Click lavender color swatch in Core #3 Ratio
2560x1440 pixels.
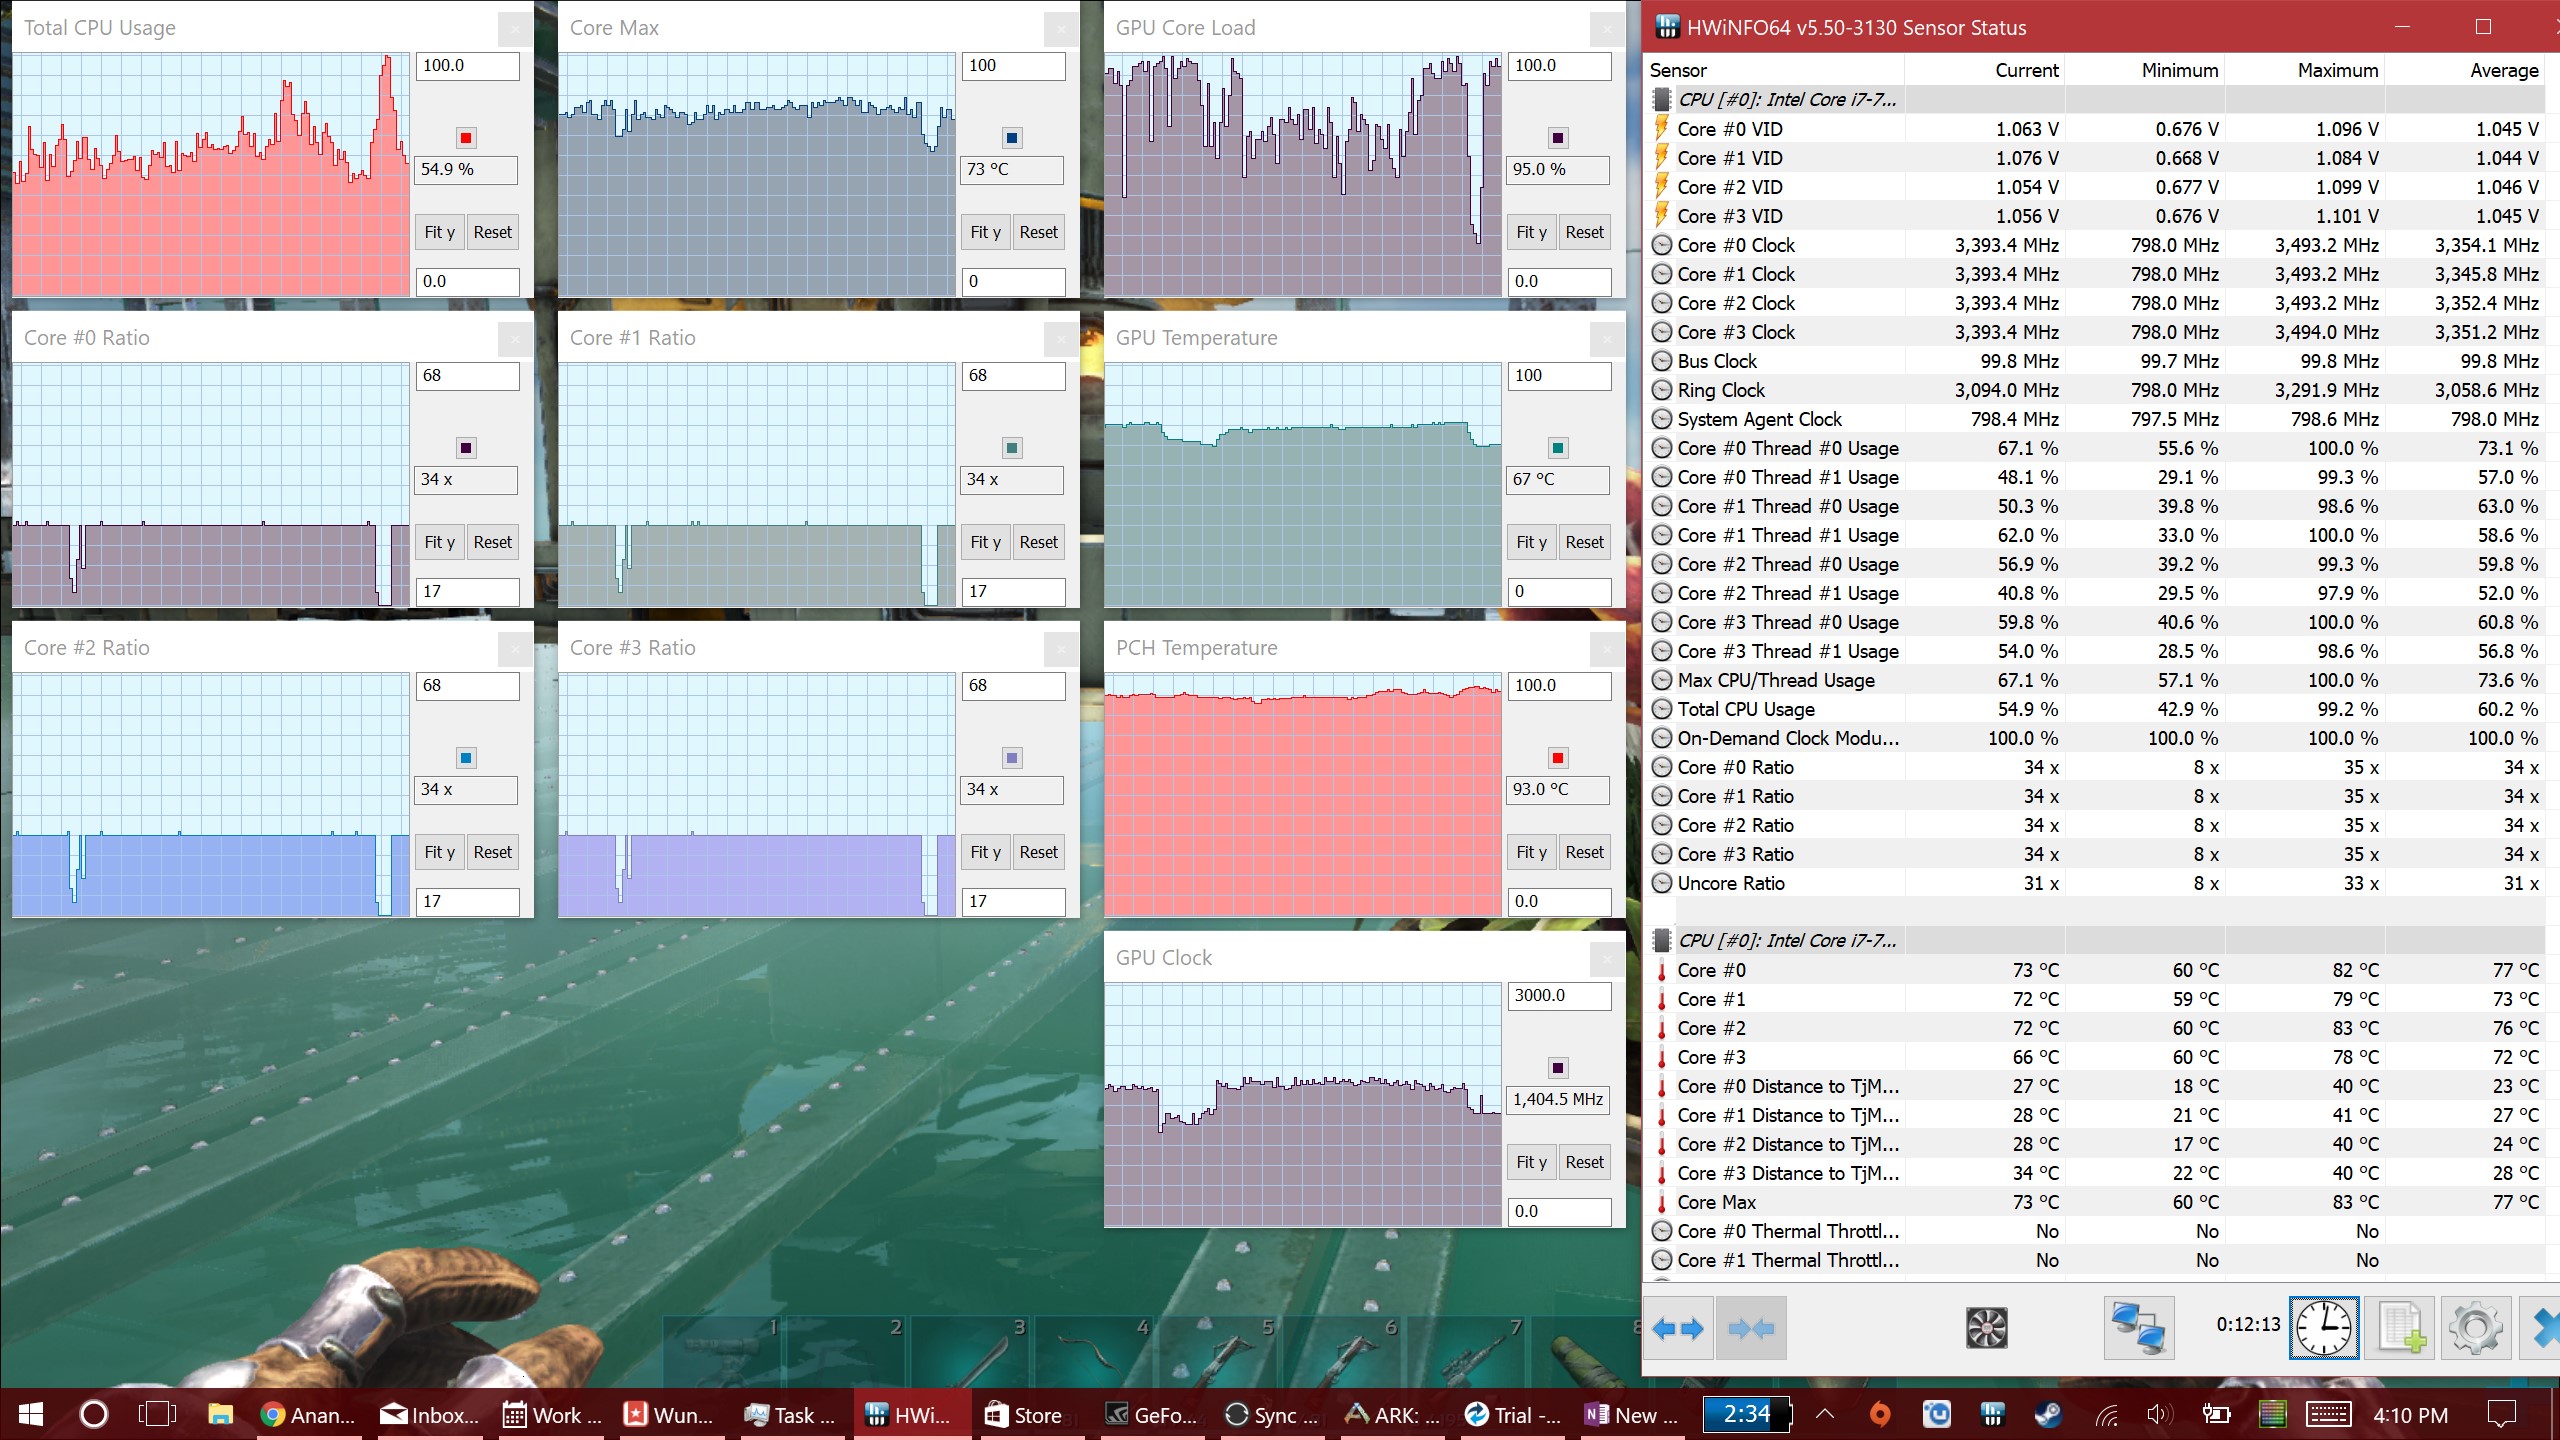click(x=1012, y=758)
